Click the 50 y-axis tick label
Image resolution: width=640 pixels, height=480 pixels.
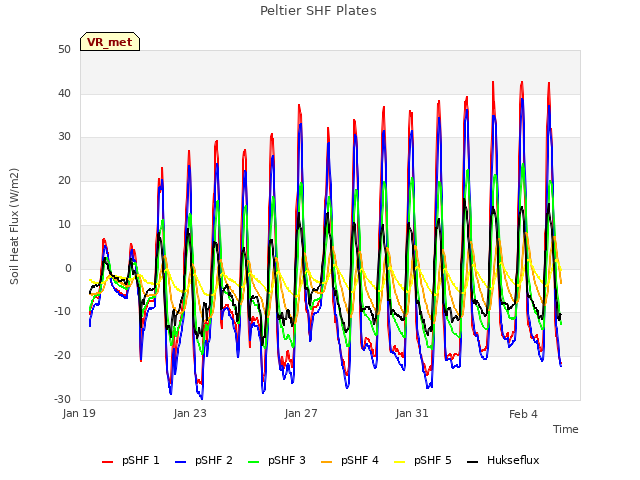(x=64, y=50)
